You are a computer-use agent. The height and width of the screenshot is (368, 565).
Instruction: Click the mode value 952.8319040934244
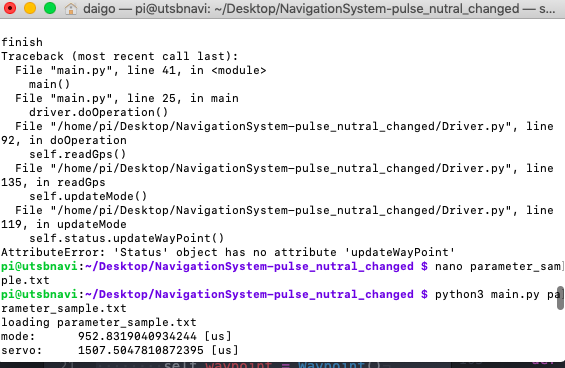tap(137, 336)
